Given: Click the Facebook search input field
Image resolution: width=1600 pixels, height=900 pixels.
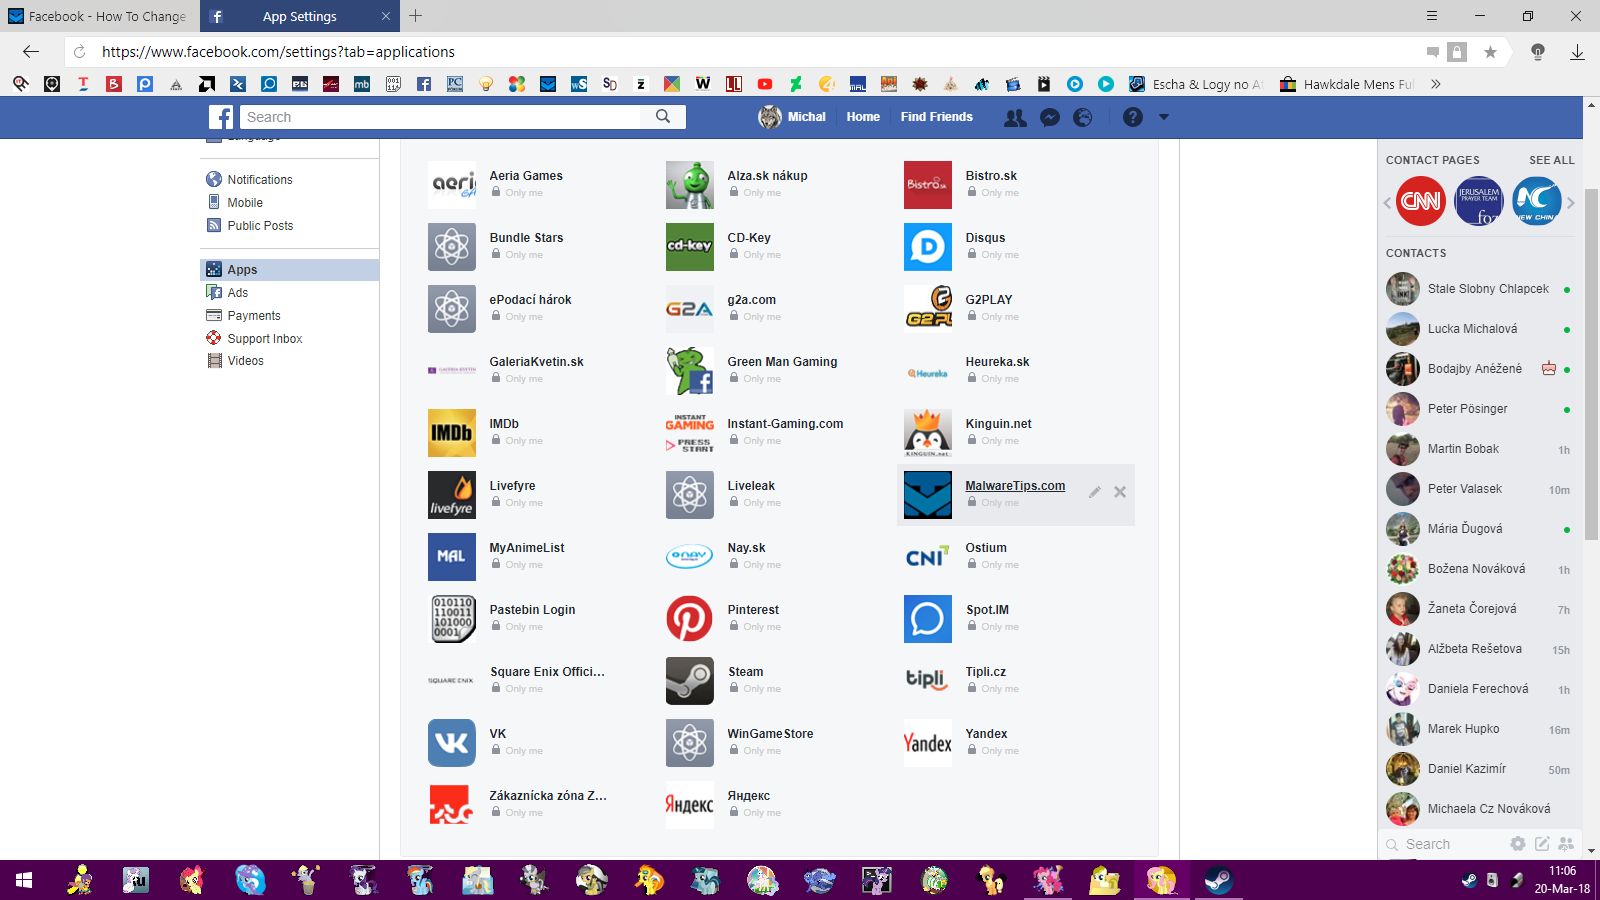Looking at the screenshot, I should 440,117.
